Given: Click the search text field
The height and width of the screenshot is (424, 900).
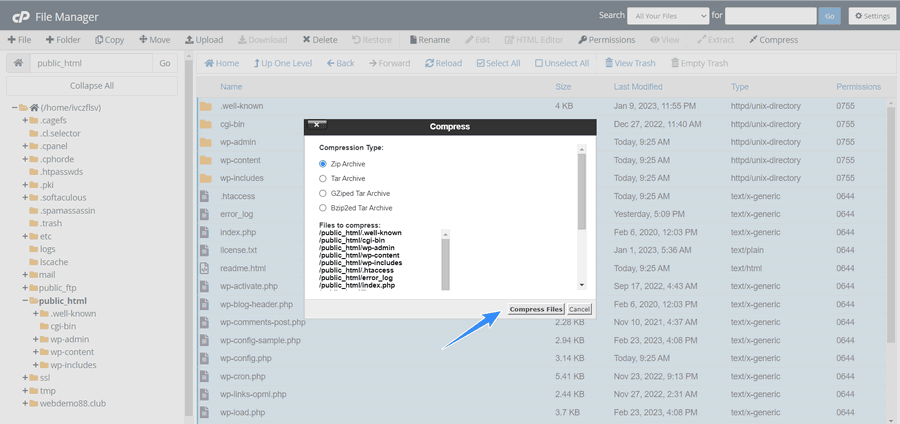Looking at the screenshot, I should coord(771,16).
